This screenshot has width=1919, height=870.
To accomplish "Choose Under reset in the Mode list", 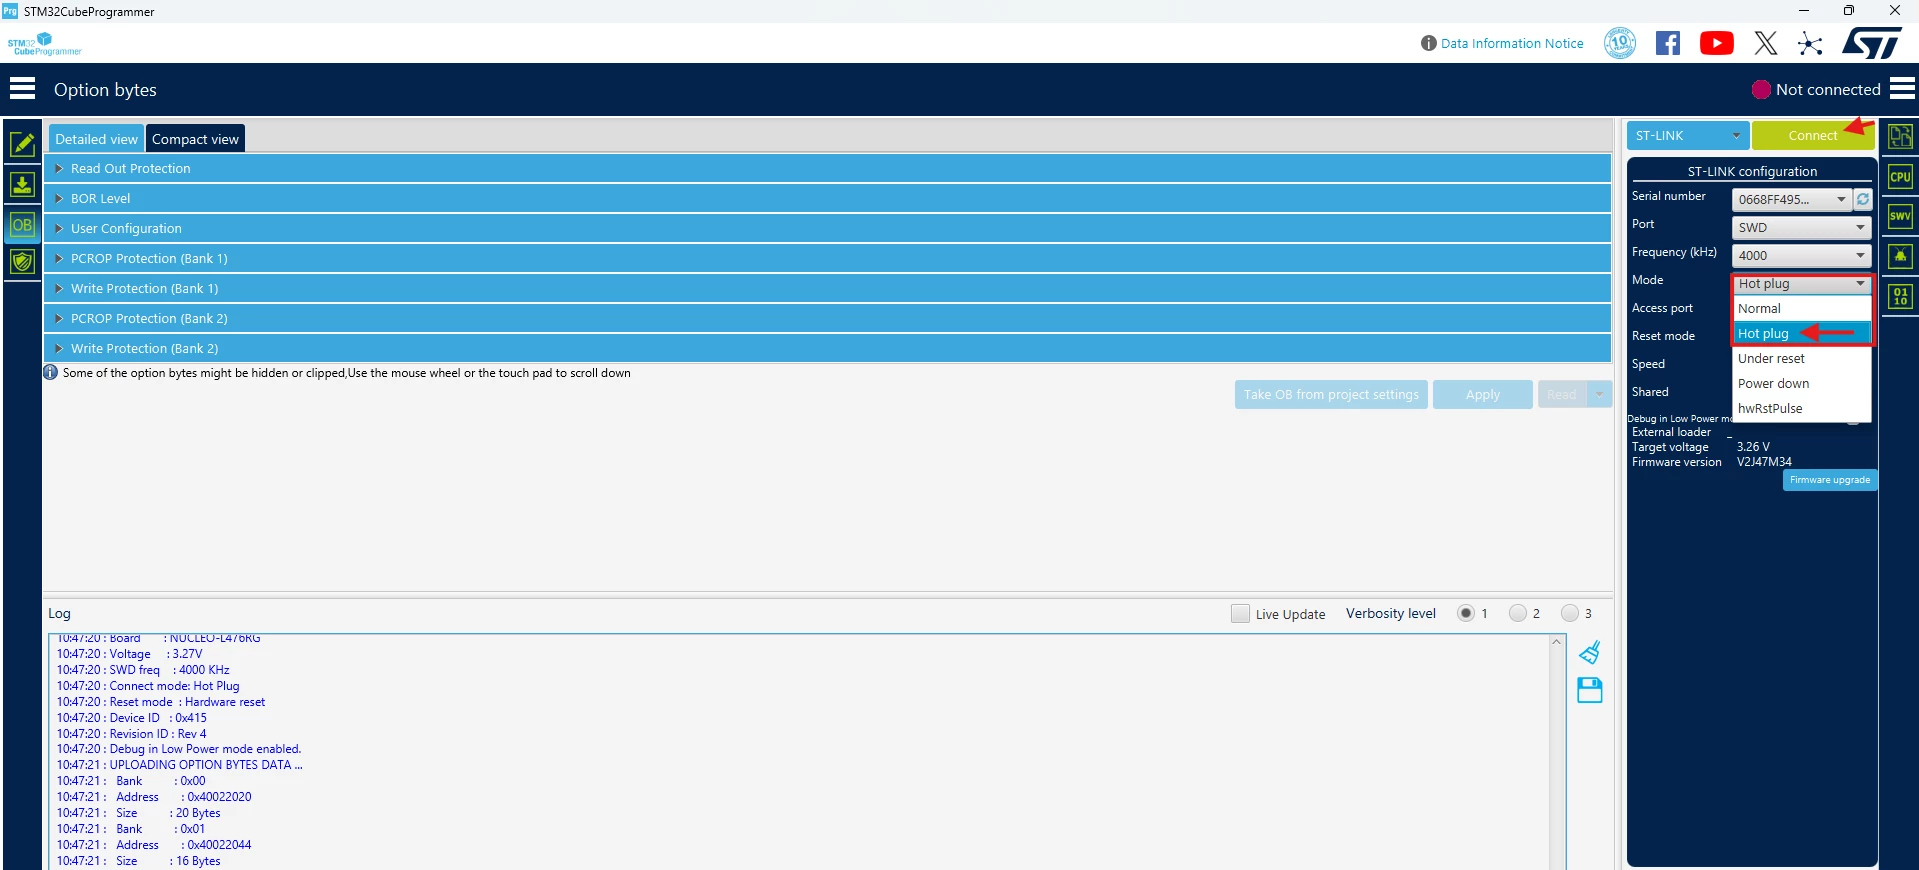I will pos(1801,359).
